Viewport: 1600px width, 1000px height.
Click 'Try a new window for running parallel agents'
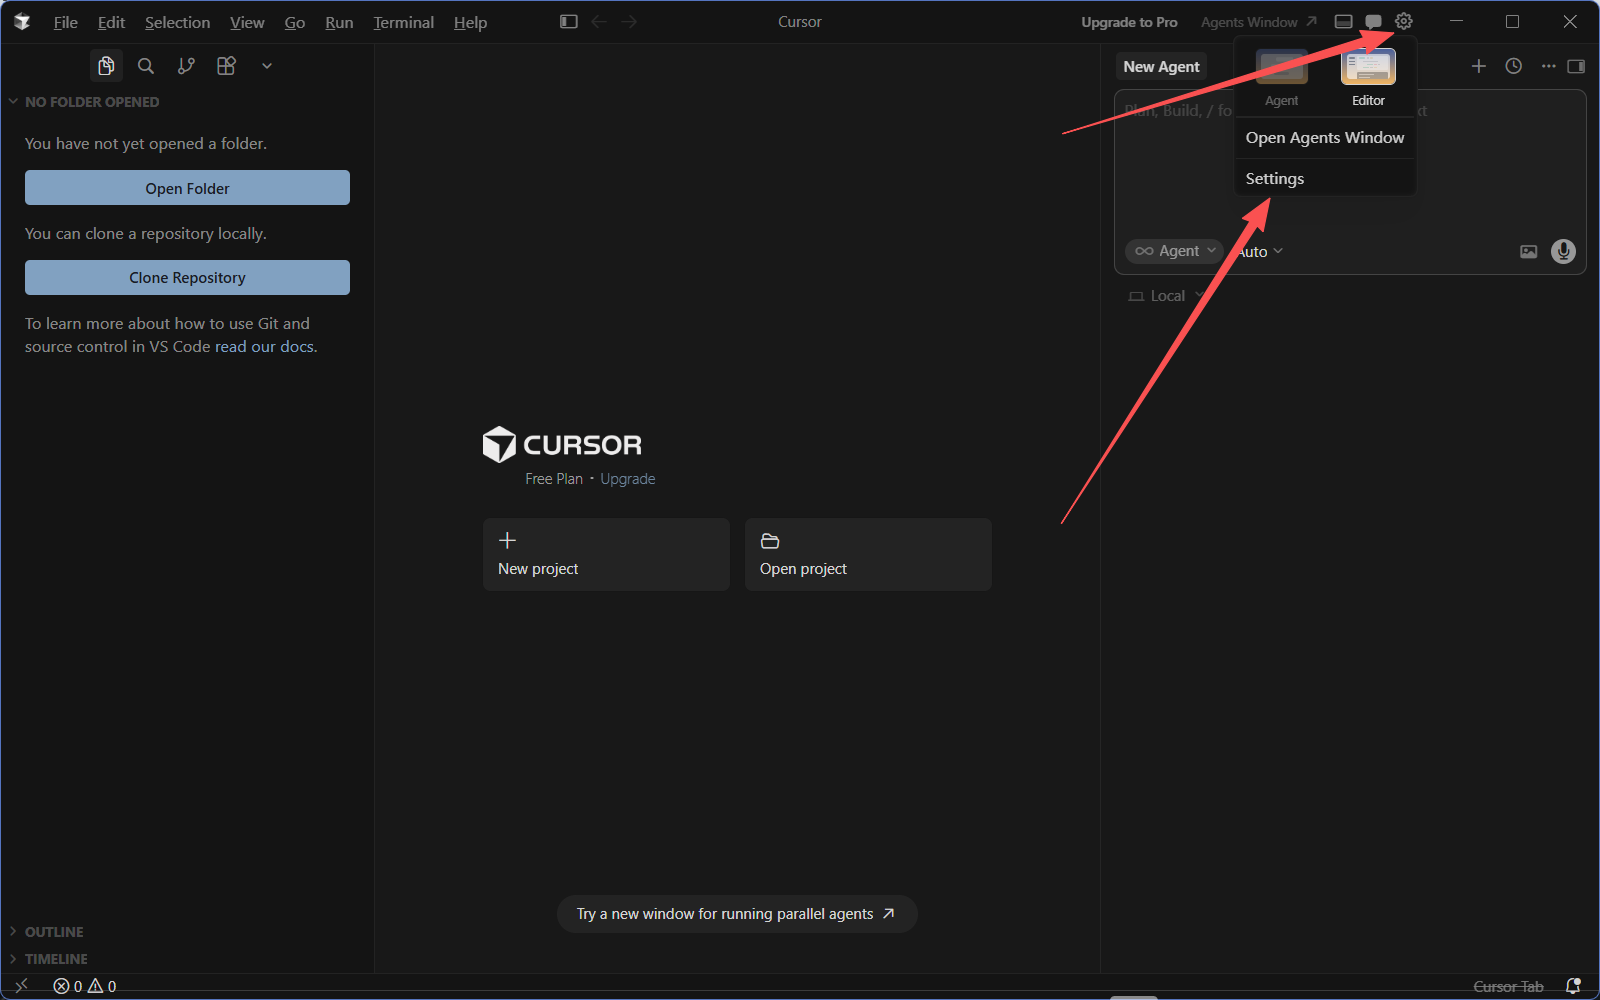737,914
